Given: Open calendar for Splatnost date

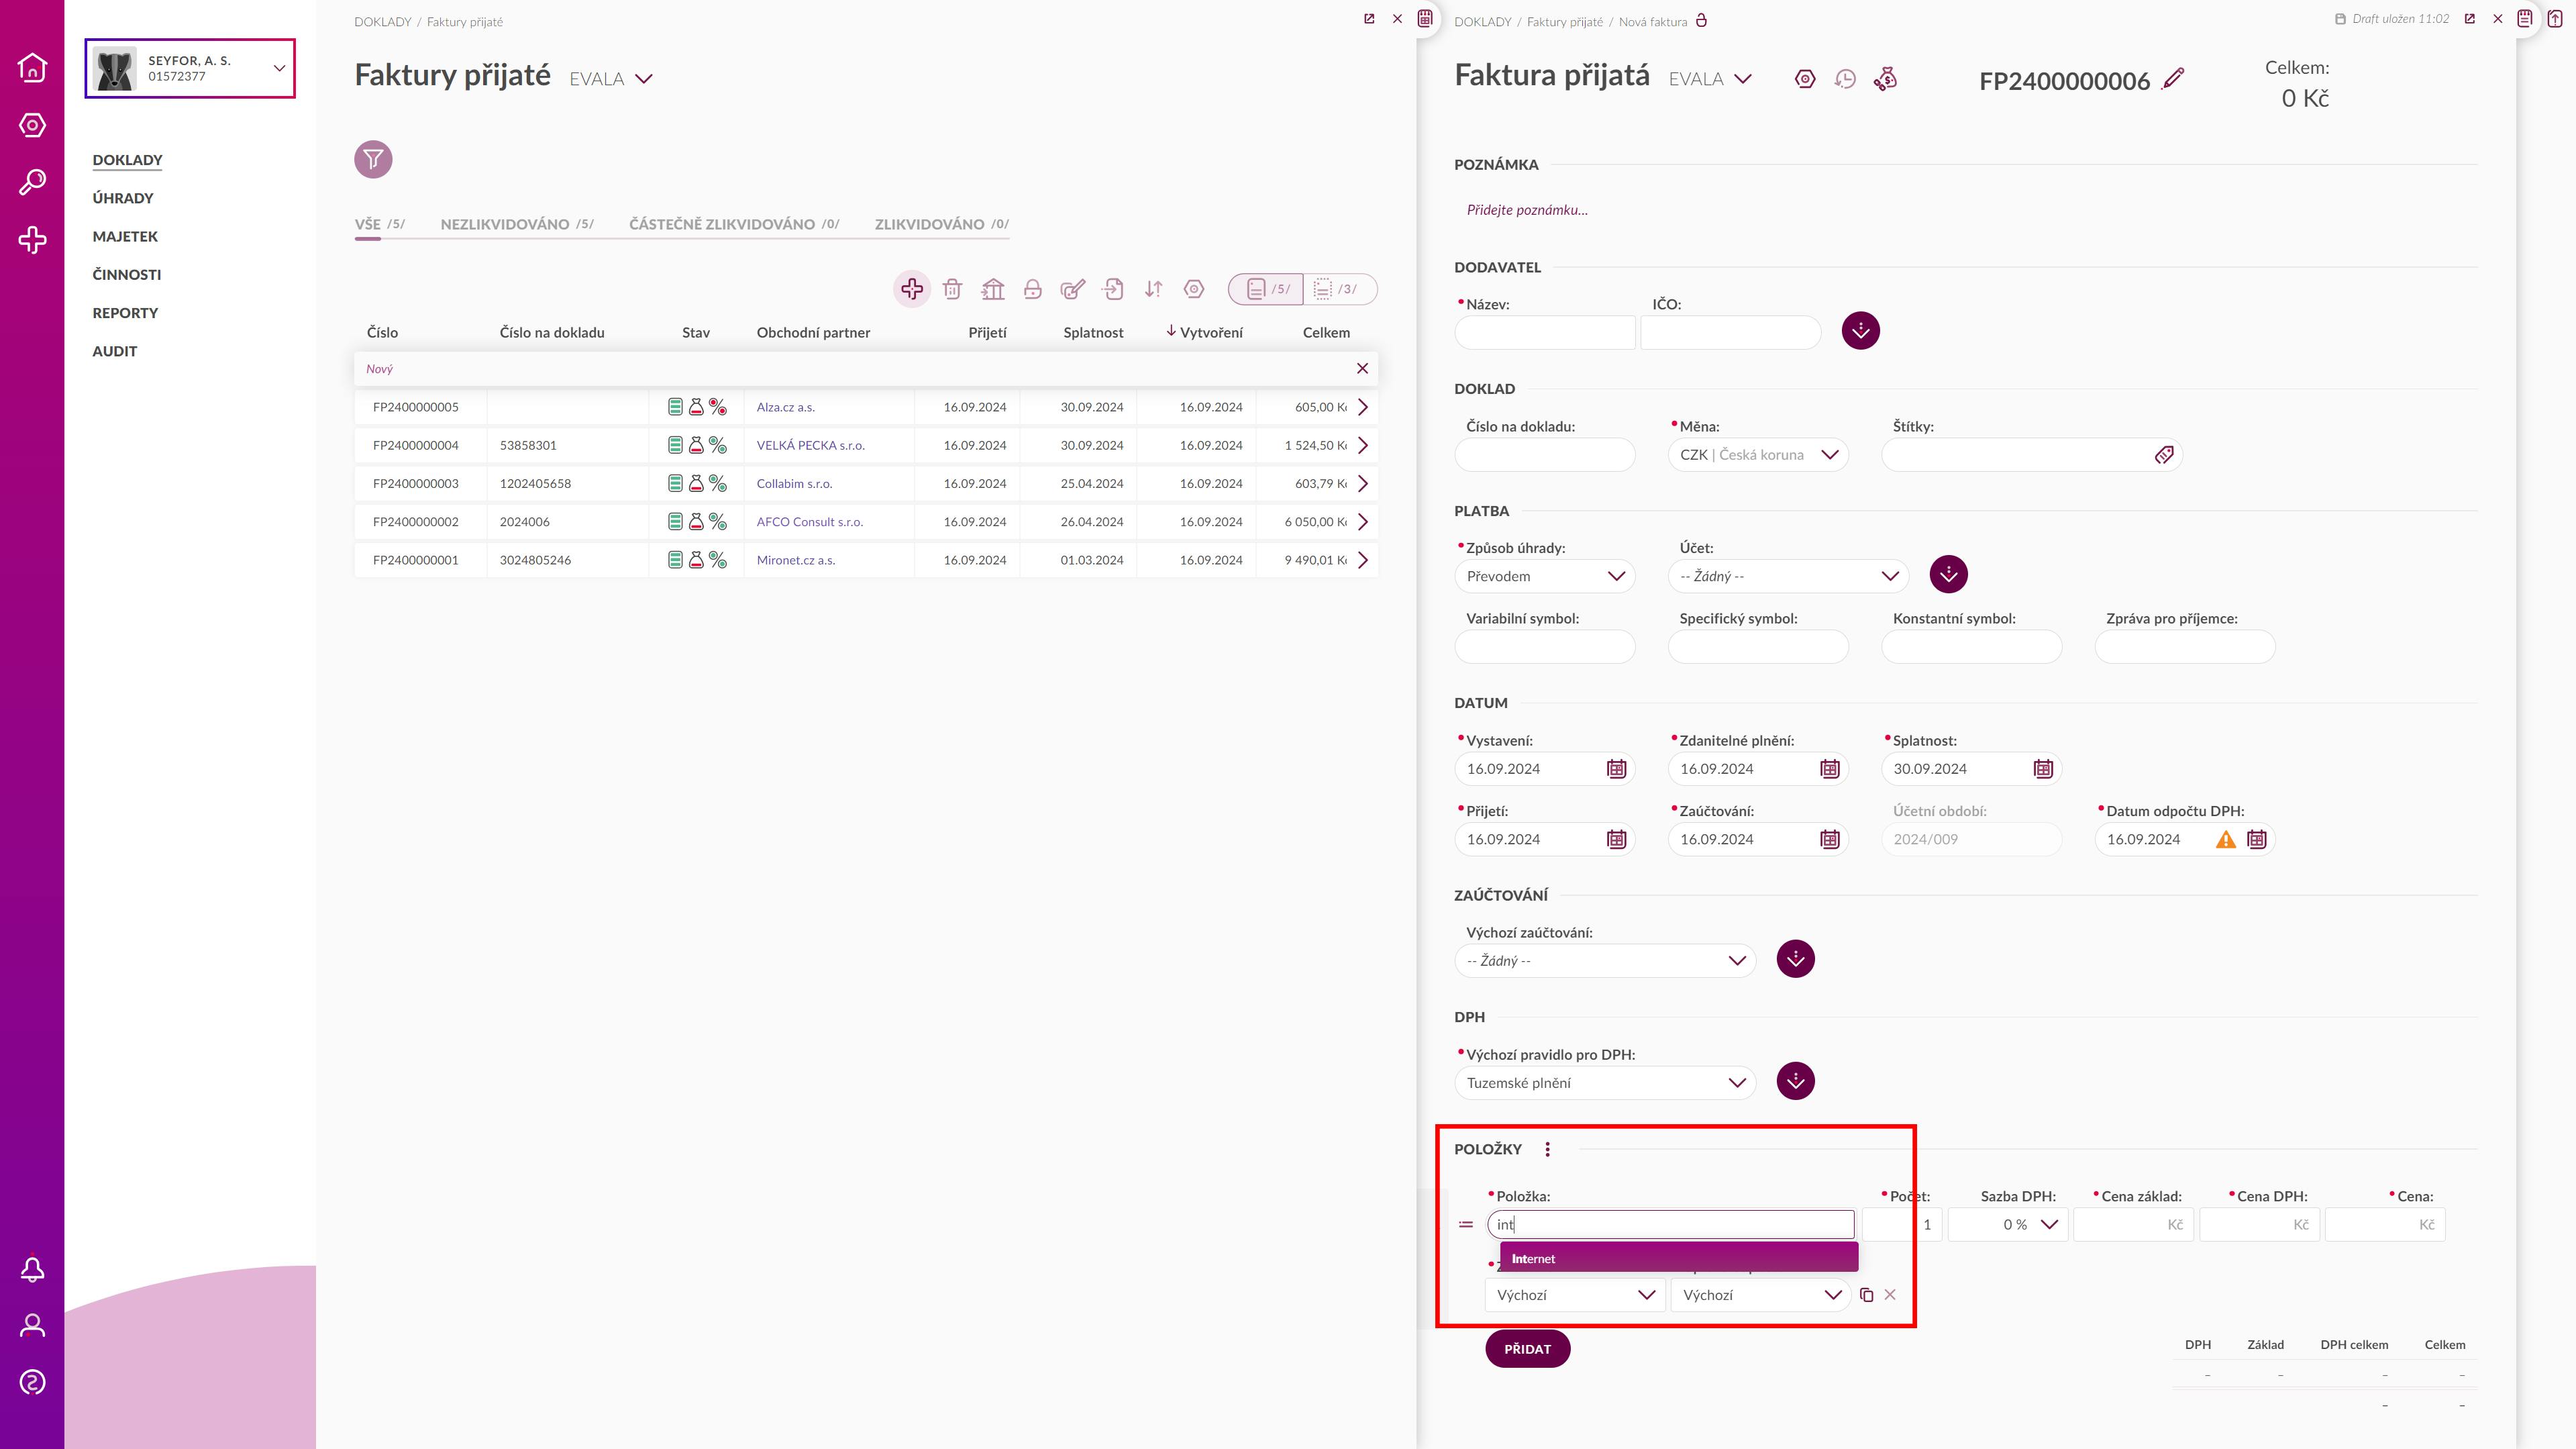Looking at the screenshot, I should 2043,769.
